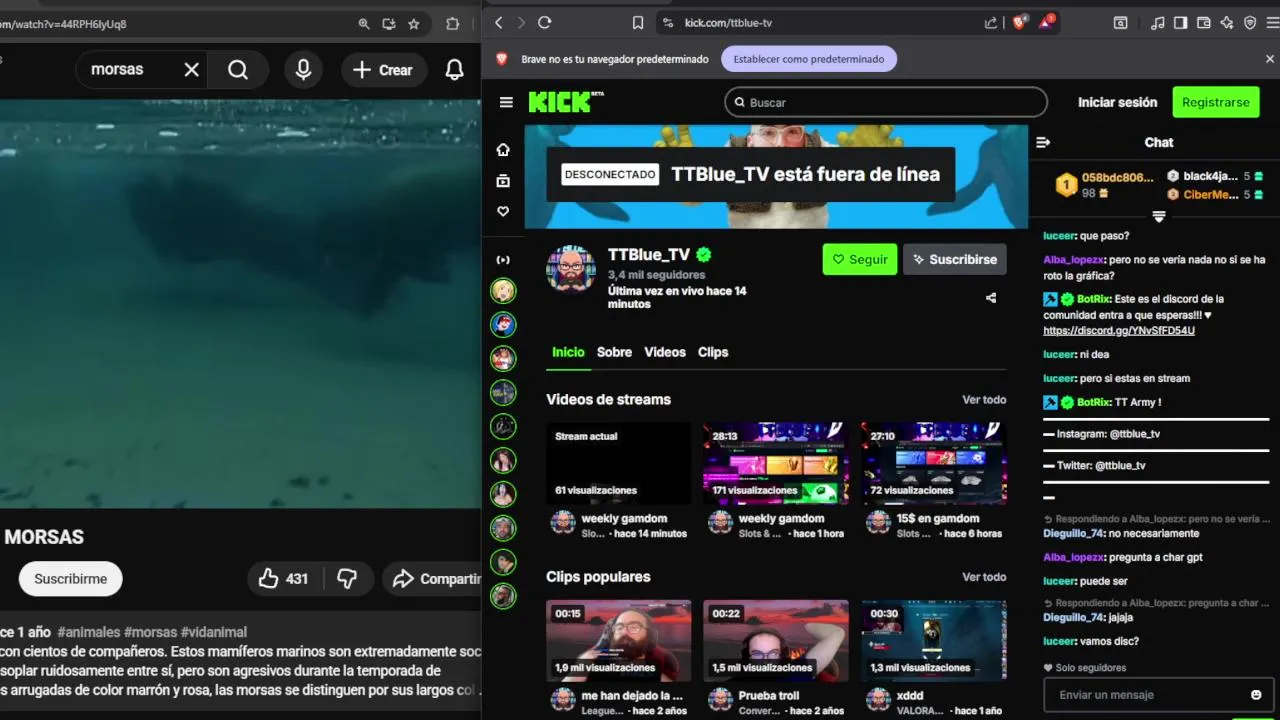Image resolution: width=1280 pixels, height=720 pixels.
Task: Play 'me han dejado la...' 00:15 clip
Action: [x=619, y=641]
